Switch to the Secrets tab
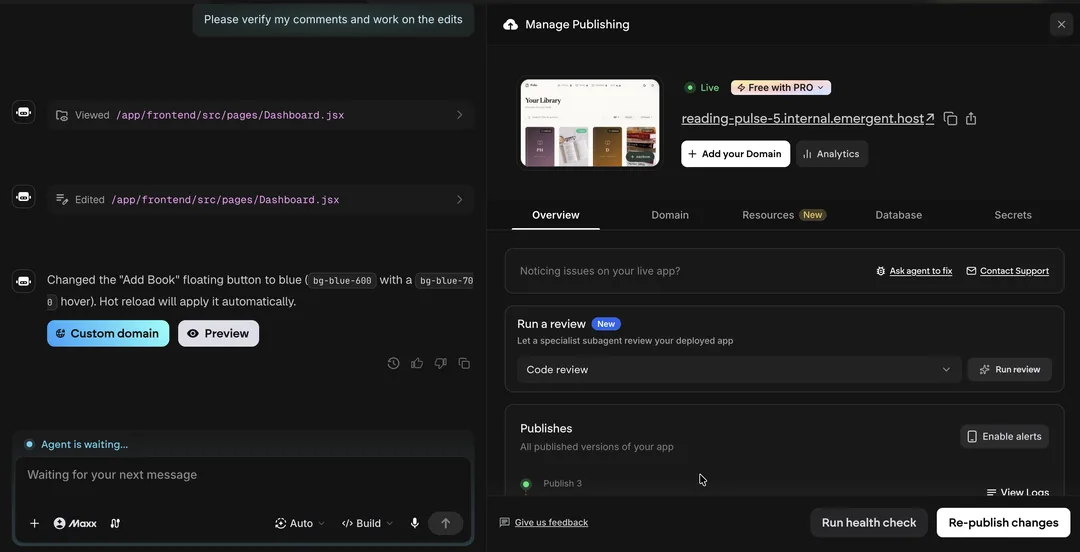This screenshot has width=1080, height=552. coord(1012,215)
